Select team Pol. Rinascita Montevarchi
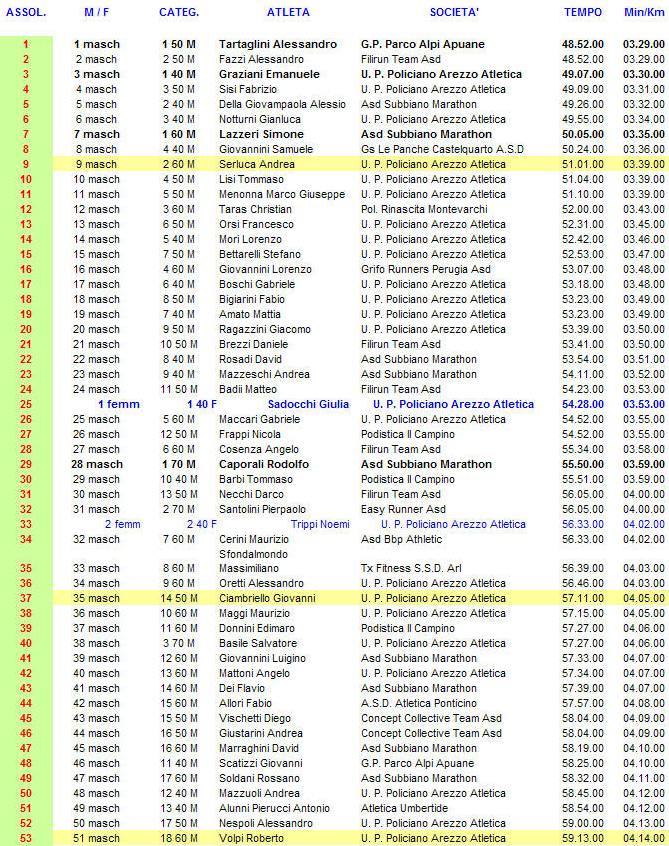This screenshot has height=846, width=669. point(424,209)
